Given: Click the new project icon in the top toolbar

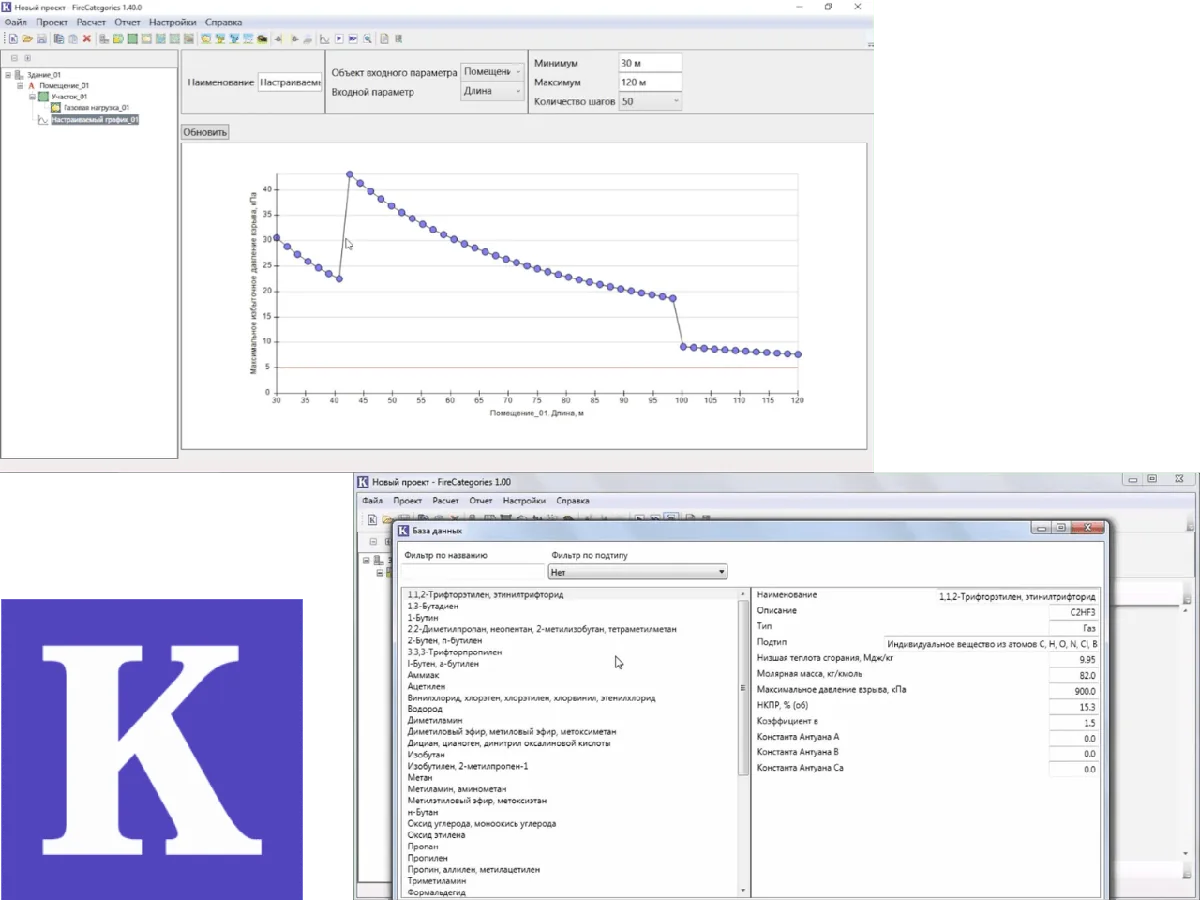Looking at the screenshot, I should coord(13,39).
